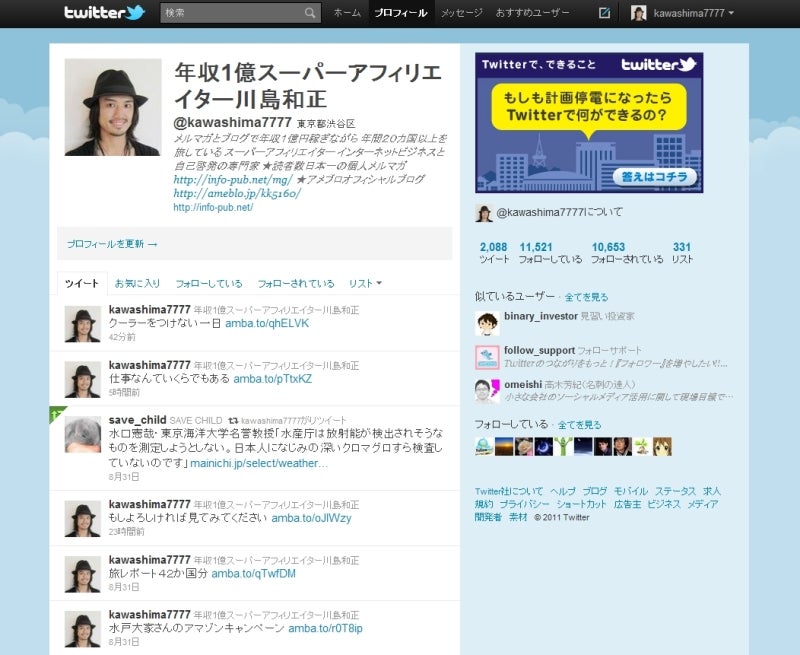800x655 pixels.
Task: Open 2,088 ツイート count
Action: (x=494, y=253)
